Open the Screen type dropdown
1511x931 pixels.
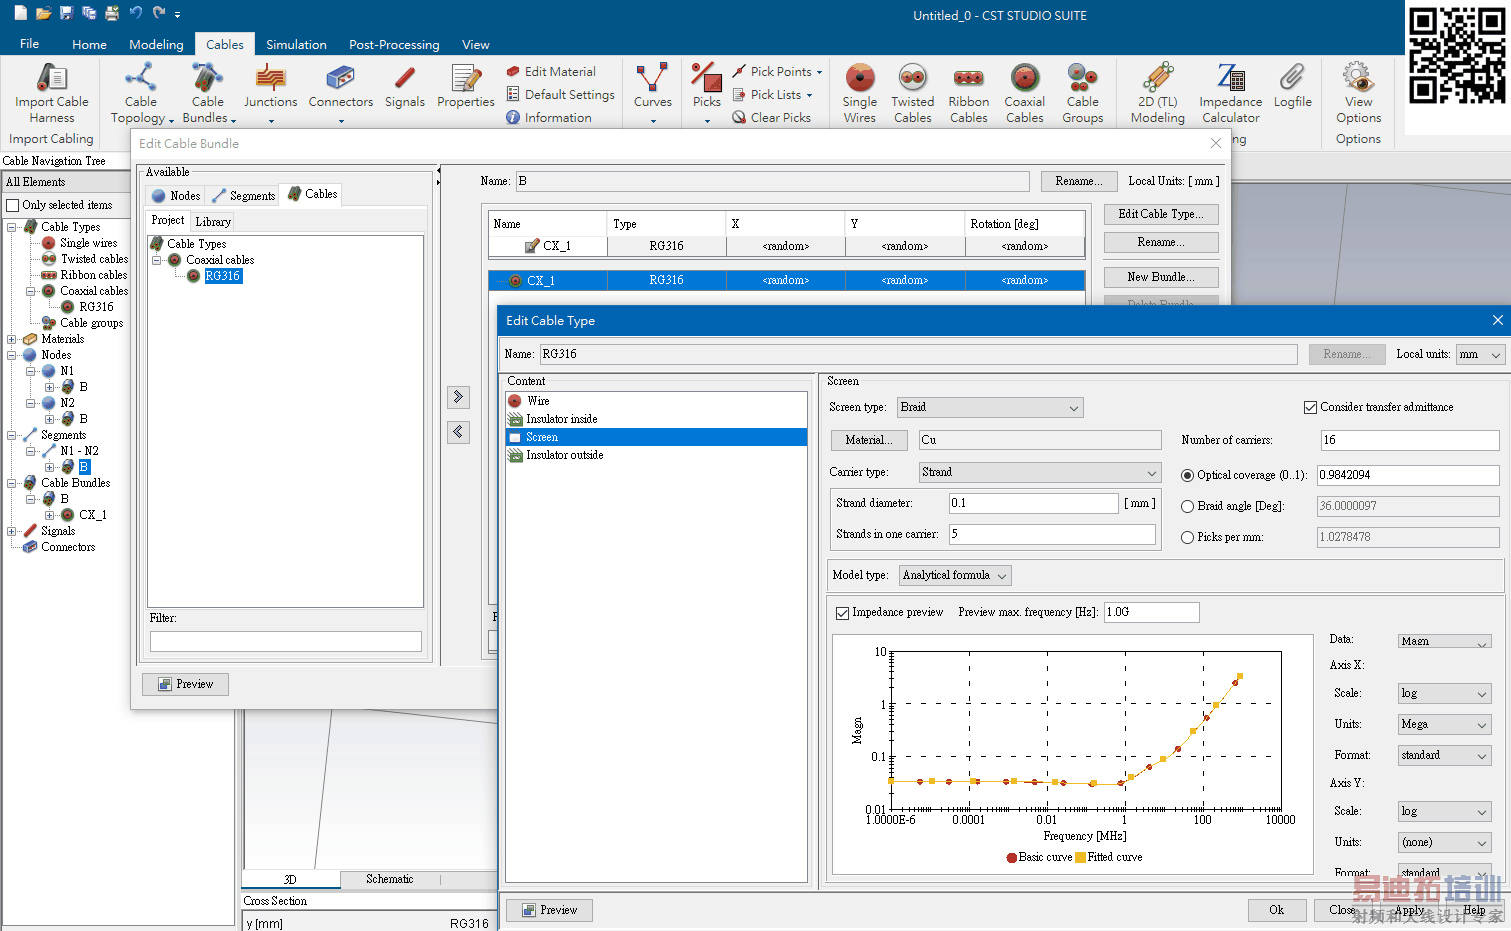pyautogui.click(x=989, y=408)
